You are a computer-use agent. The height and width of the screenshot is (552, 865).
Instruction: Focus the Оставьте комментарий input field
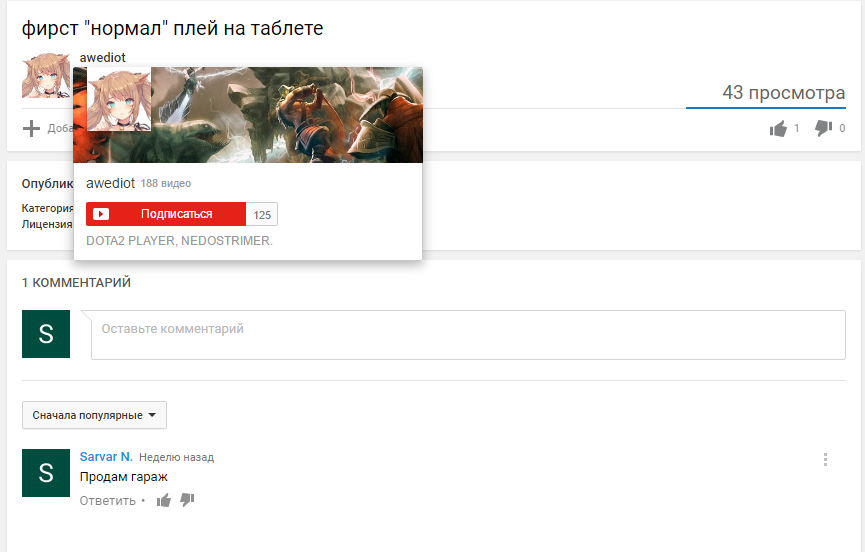pos(468,335)
